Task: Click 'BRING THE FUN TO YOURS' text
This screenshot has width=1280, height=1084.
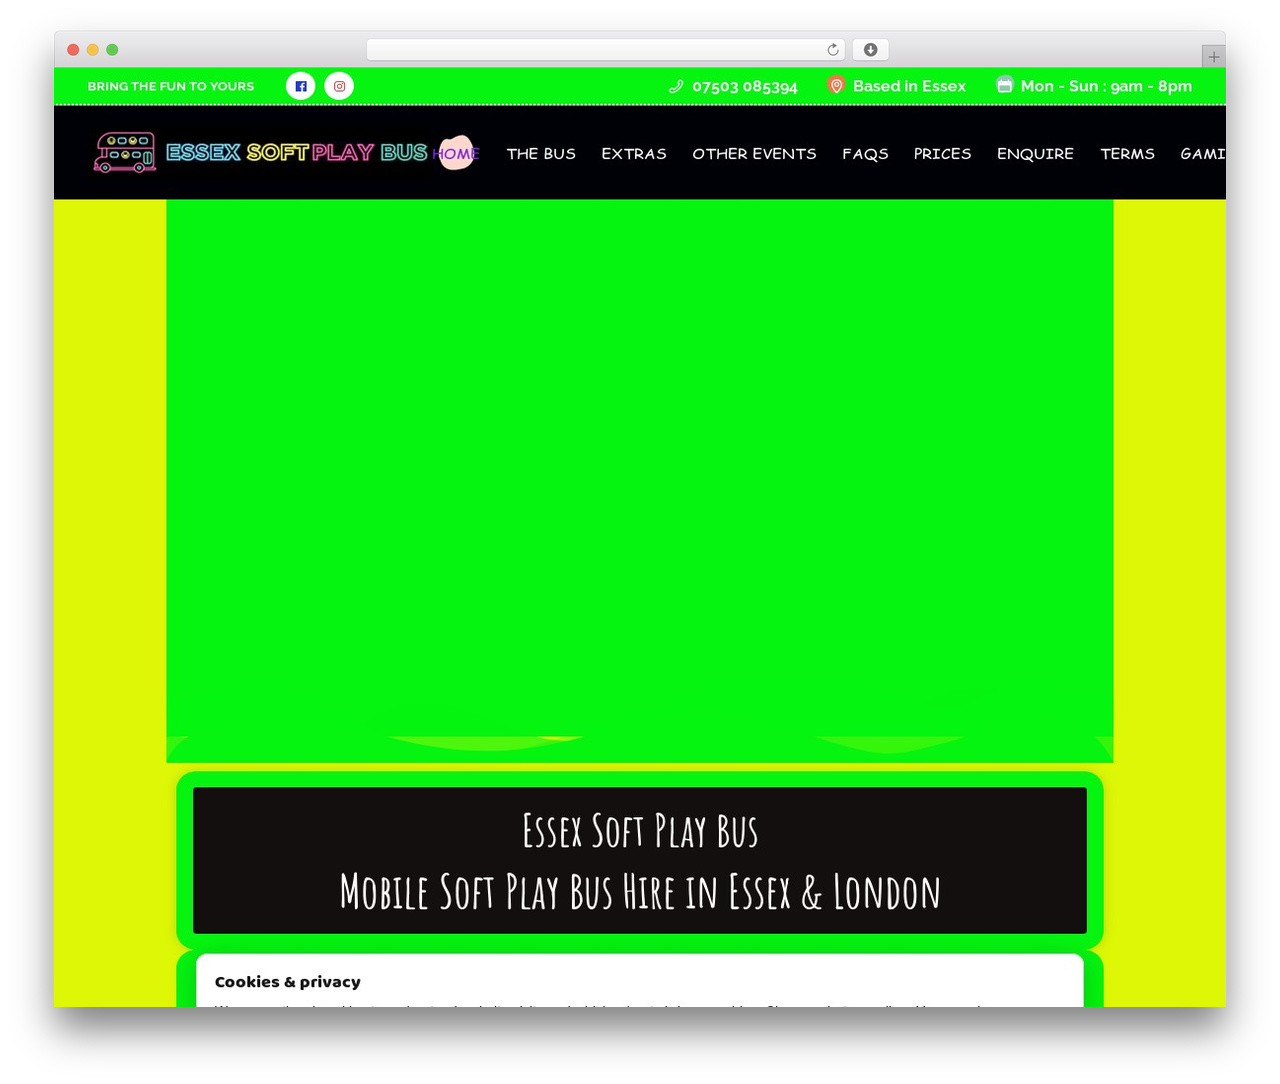Action: click(171, 86)
